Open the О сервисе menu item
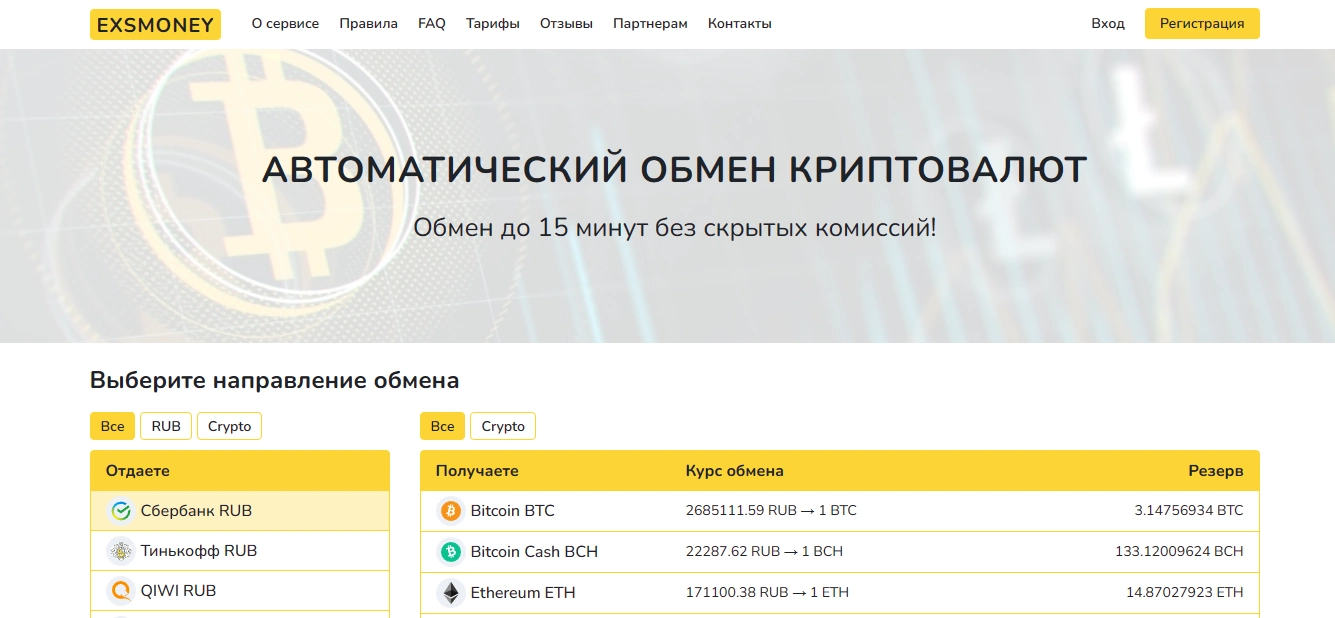1335x618 pixels. click(x=285, y=24)
